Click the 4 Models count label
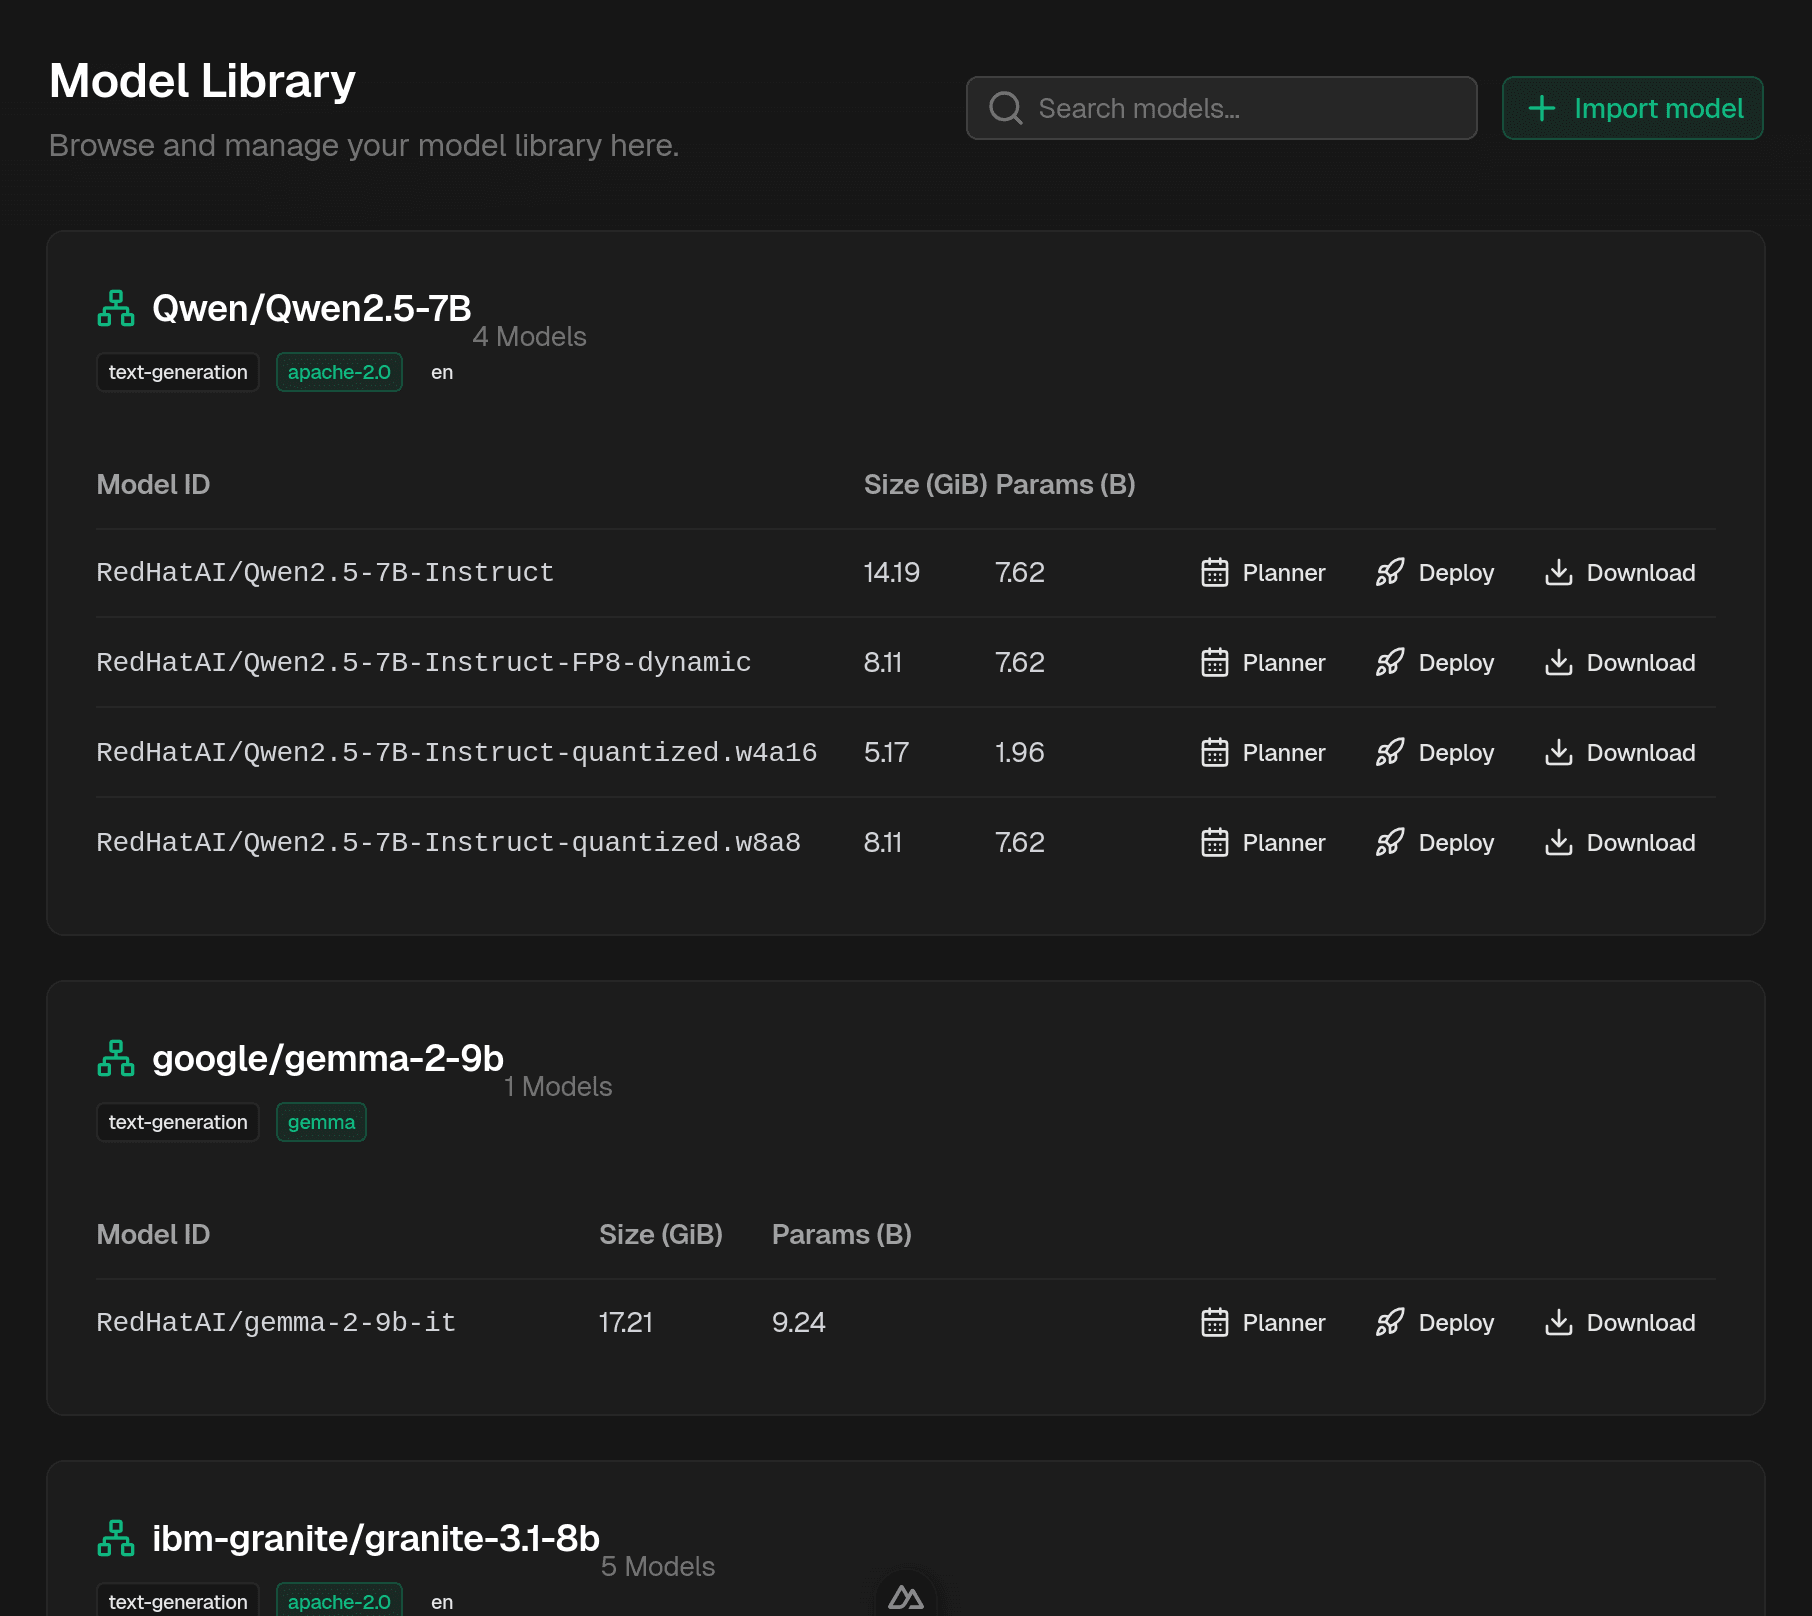 pos(530,337)
